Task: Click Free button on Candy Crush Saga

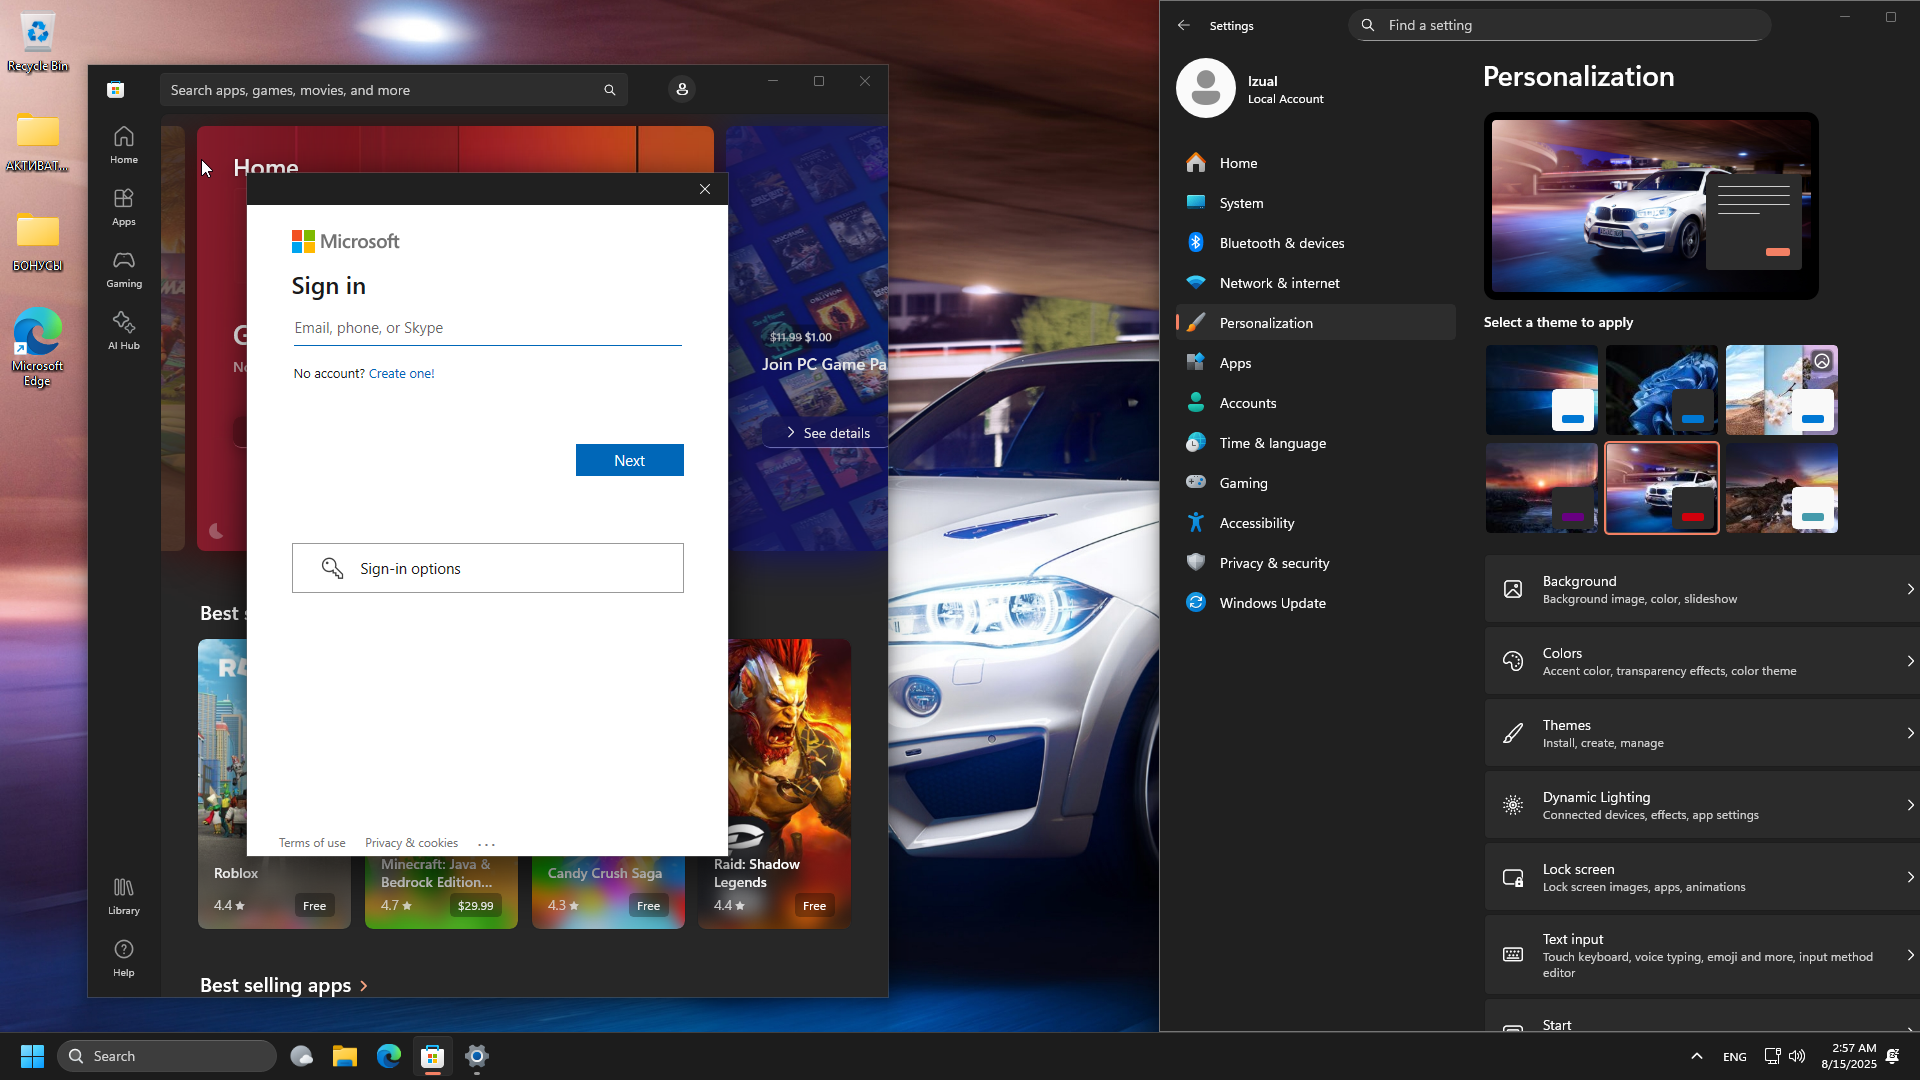Action: coord(648,906)
